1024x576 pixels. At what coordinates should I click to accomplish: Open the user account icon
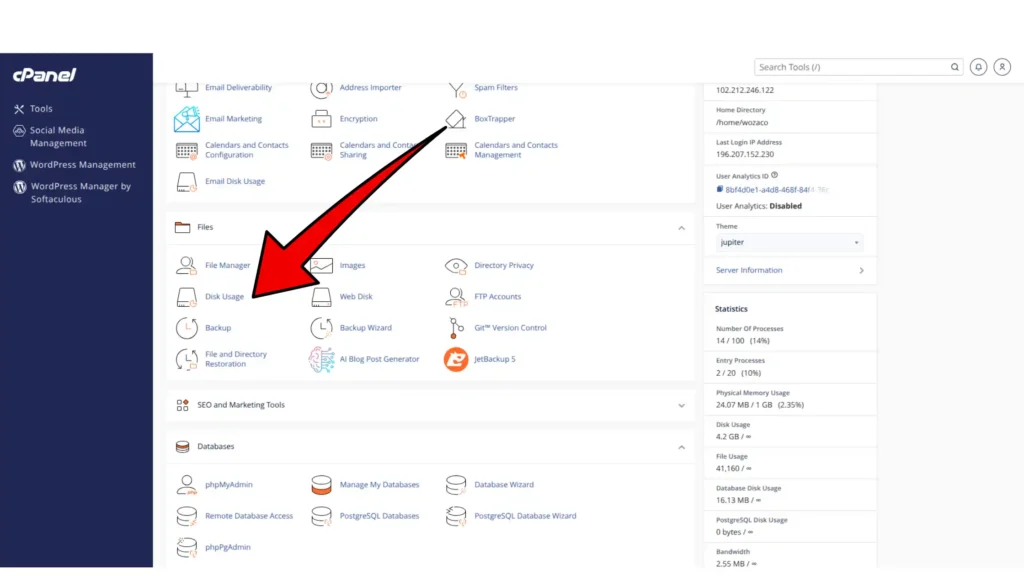1002,67
